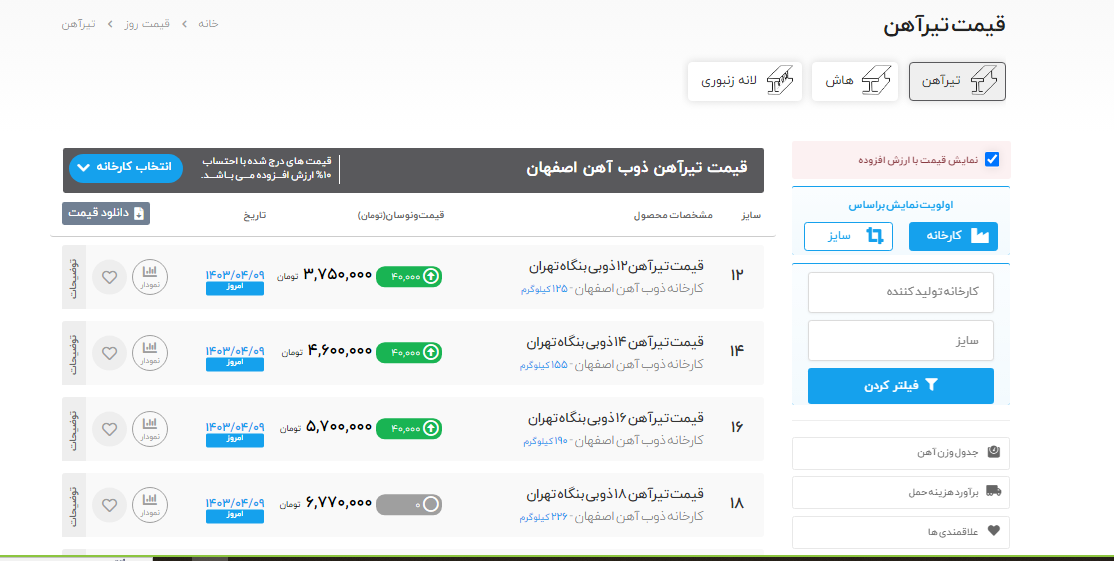Click heart icon on size 16 beam row
Screen dimensions: 1114x561
click(109, 429)
